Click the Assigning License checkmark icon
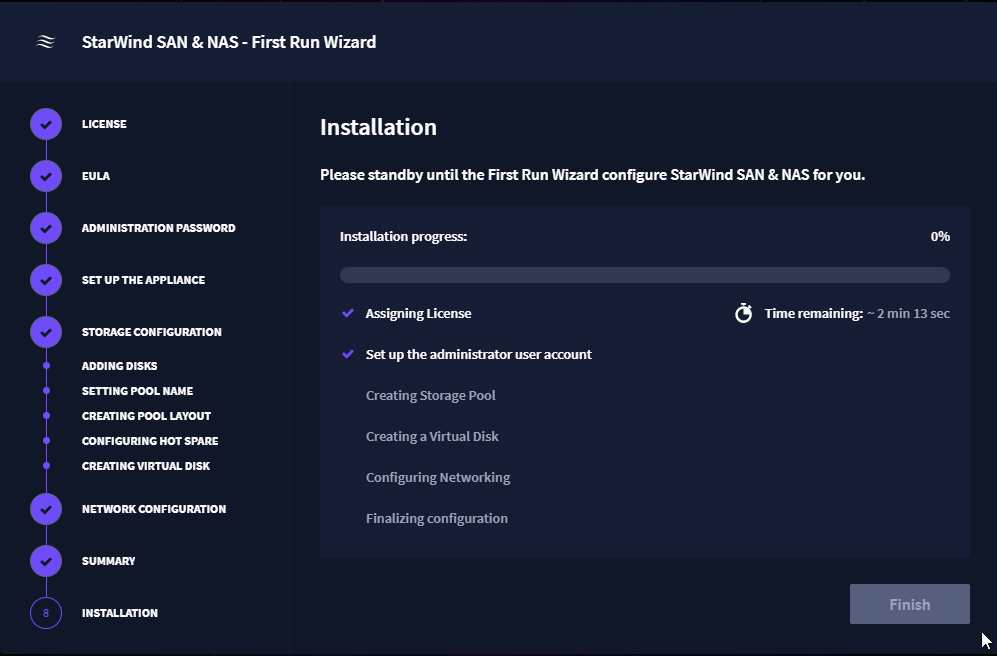Screen dimensions: 997x656 (348, 313)
